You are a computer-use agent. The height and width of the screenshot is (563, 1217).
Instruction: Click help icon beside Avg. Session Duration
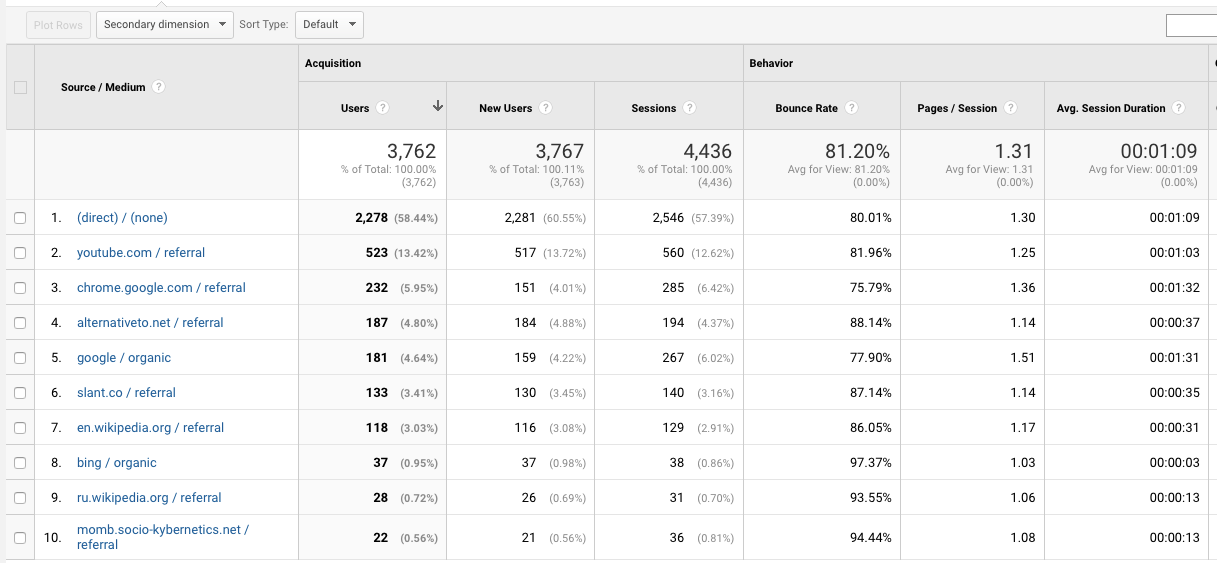[1179, 108]
